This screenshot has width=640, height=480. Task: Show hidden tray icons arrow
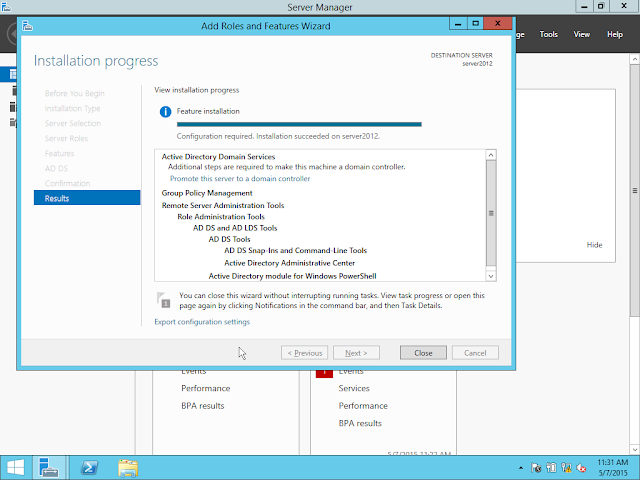[521, 468]
